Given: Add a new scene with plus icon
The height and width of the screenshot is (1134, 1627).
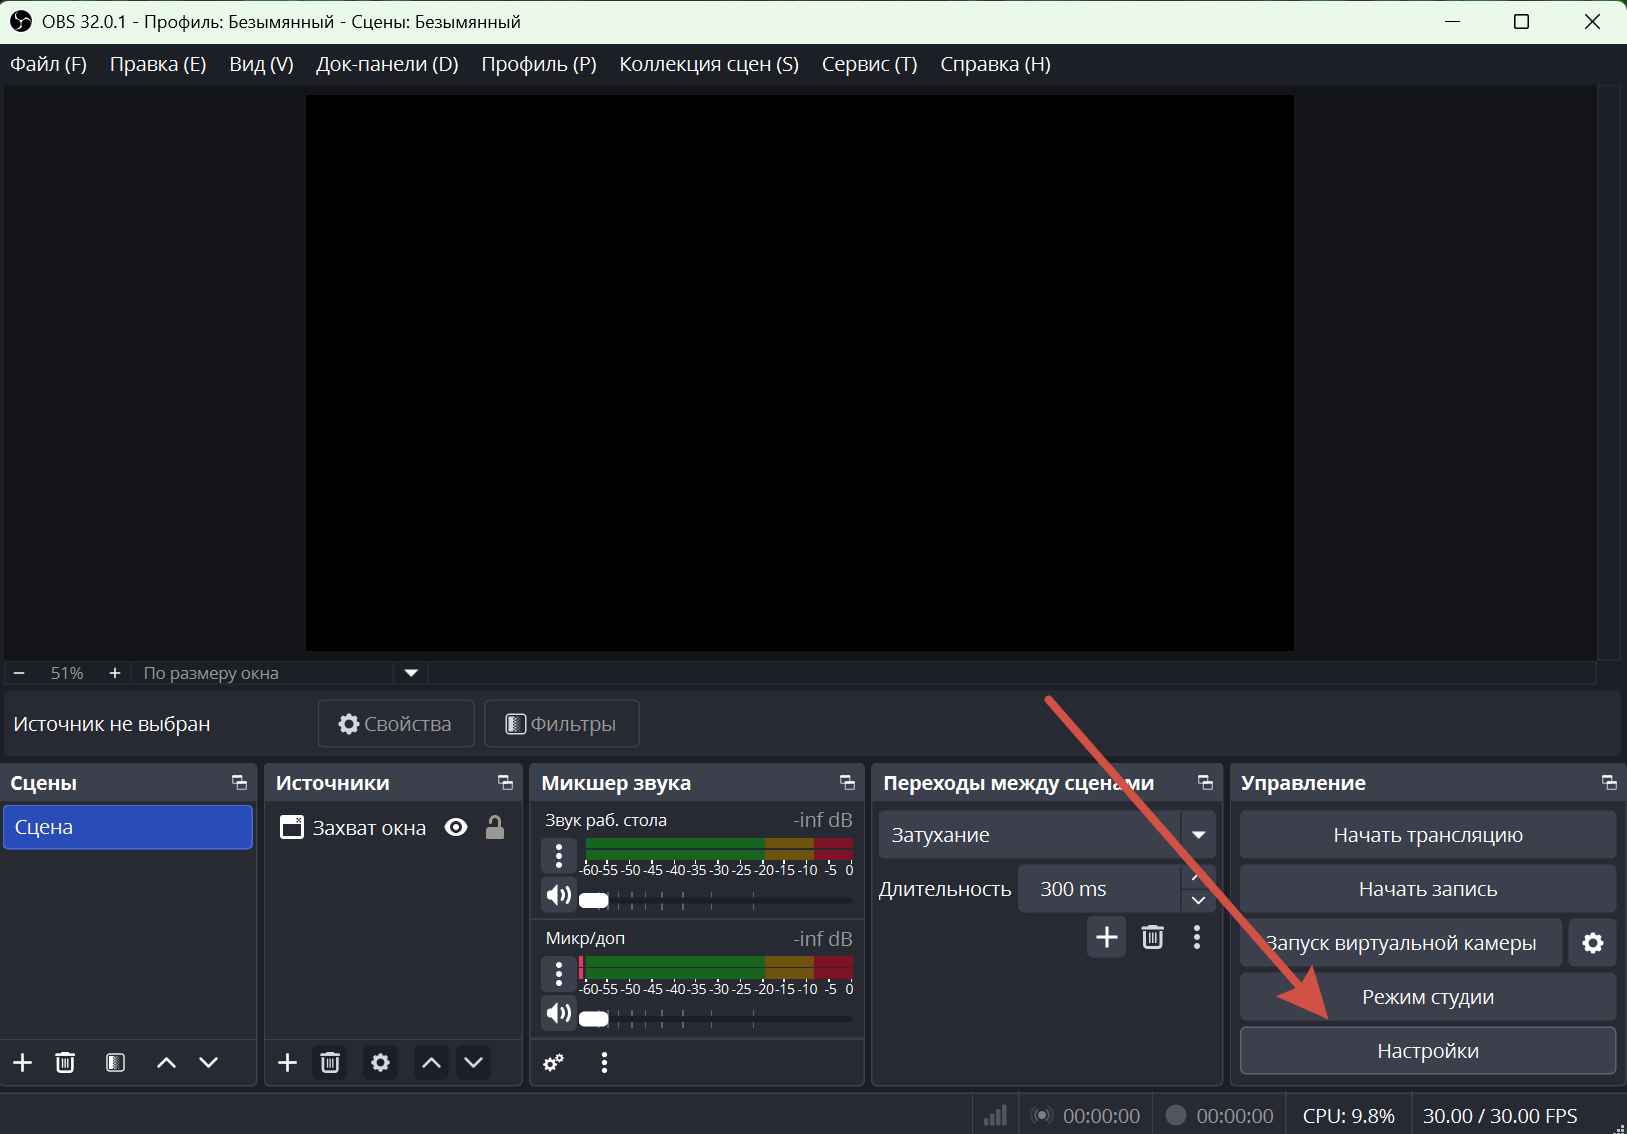Looking at the screenshot, I should pyautogui.click(x=22, y=1062).
